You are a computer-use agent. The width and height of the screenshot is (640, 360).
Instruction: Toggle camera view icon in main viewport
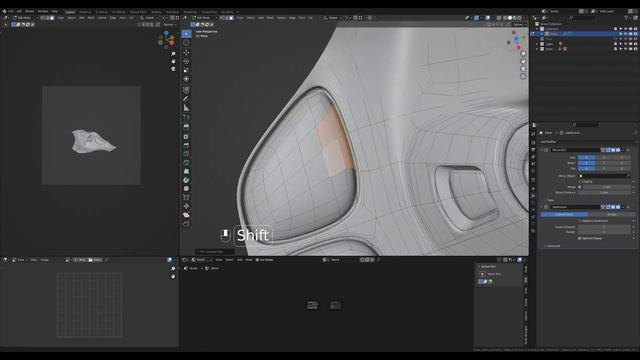[x=523, y=69]
